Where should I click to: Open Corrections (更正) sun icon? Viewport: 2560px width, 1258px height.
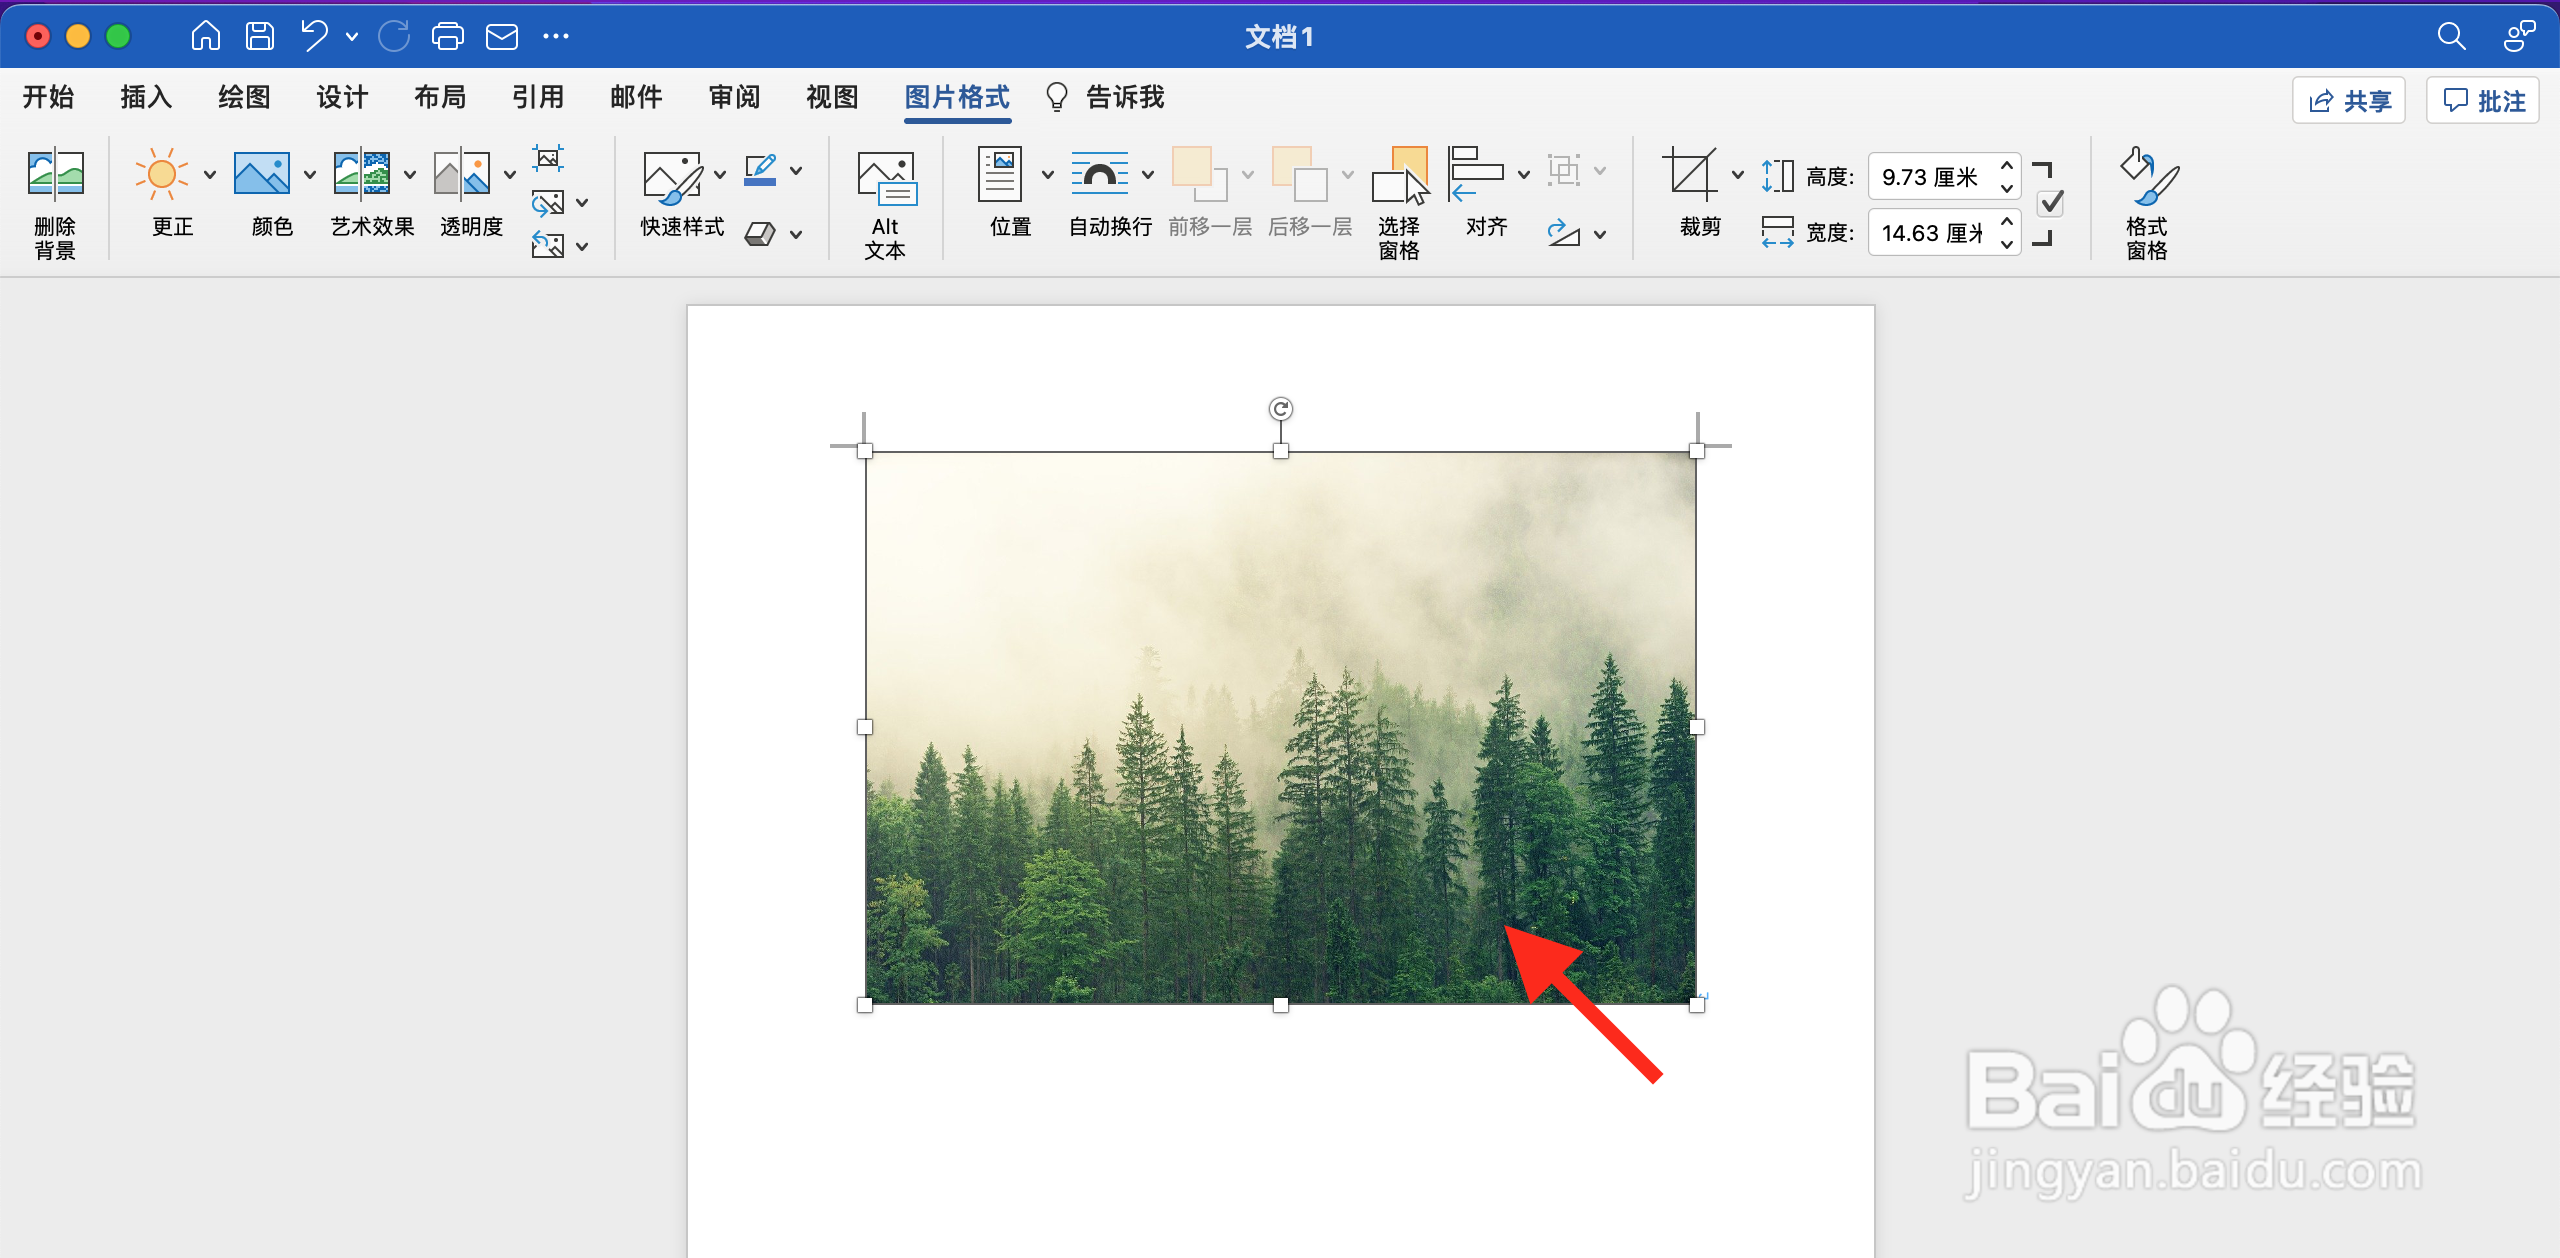(161, 175)
